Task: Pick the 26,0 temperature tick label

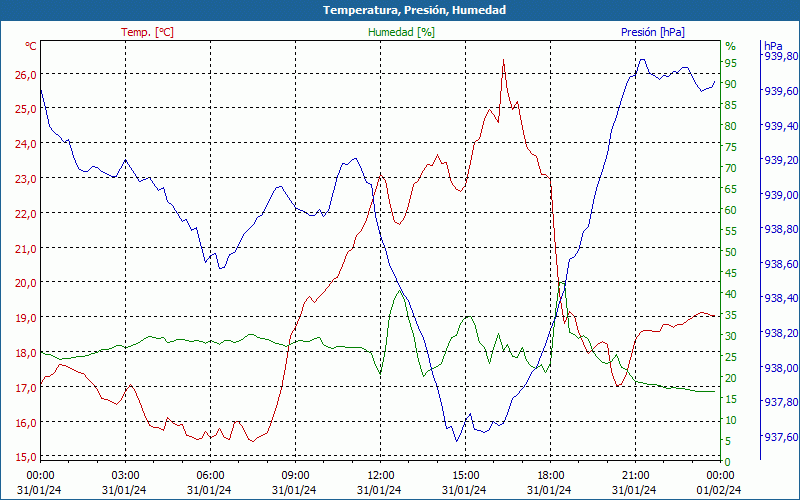Action: [26, 75]
